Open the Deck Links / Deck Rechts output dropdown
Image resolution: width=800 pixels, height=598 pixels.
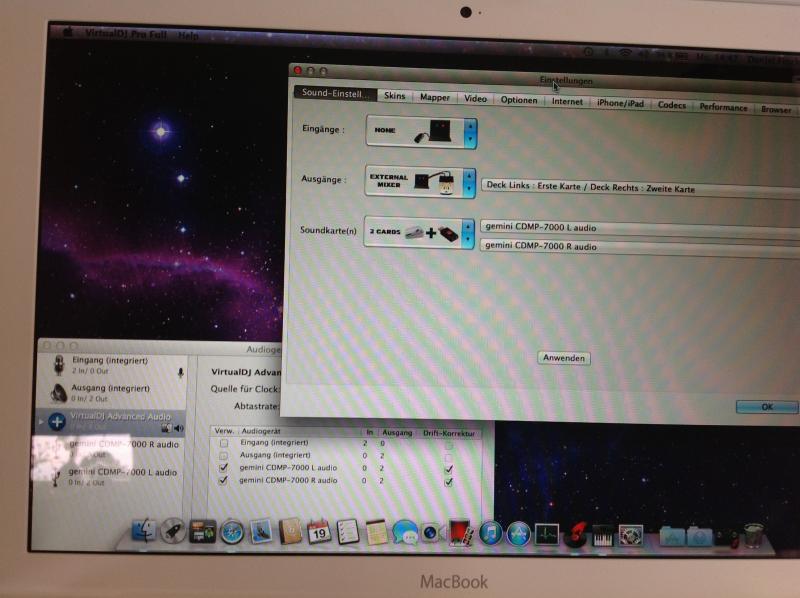[640, 188]
